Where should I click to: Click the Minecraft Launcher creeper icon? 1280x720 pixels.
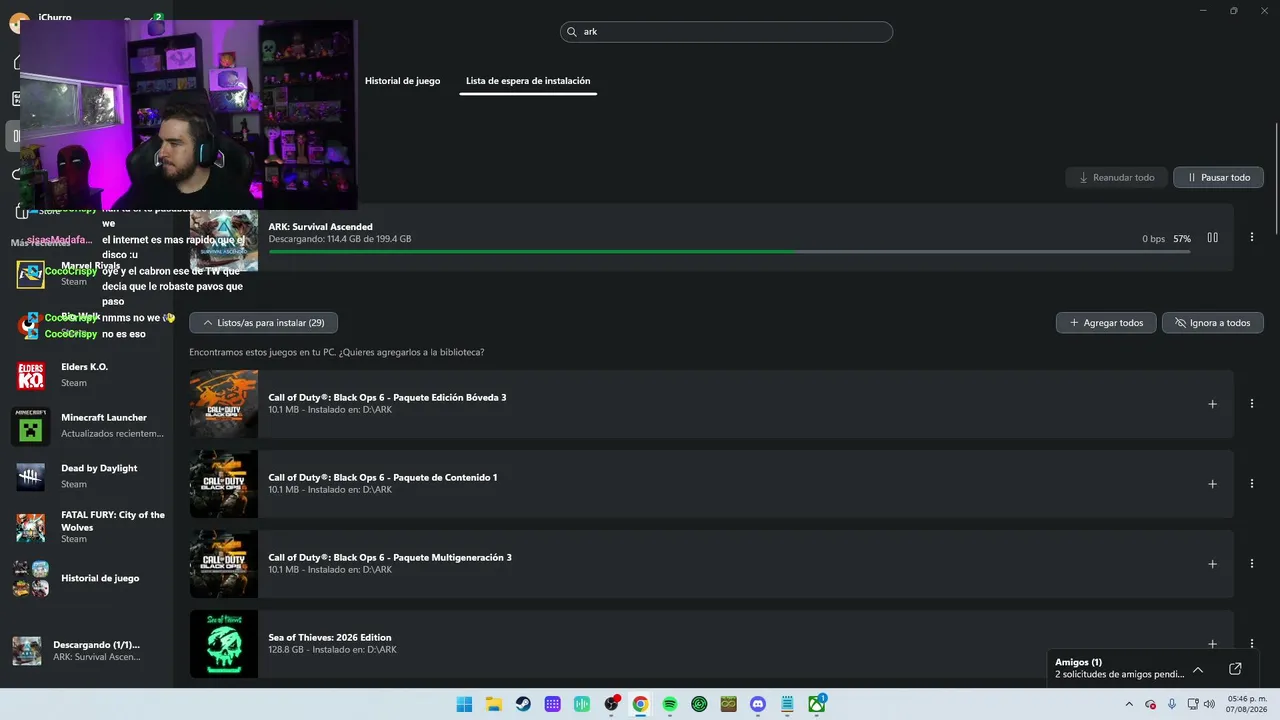tap(31, 427)
